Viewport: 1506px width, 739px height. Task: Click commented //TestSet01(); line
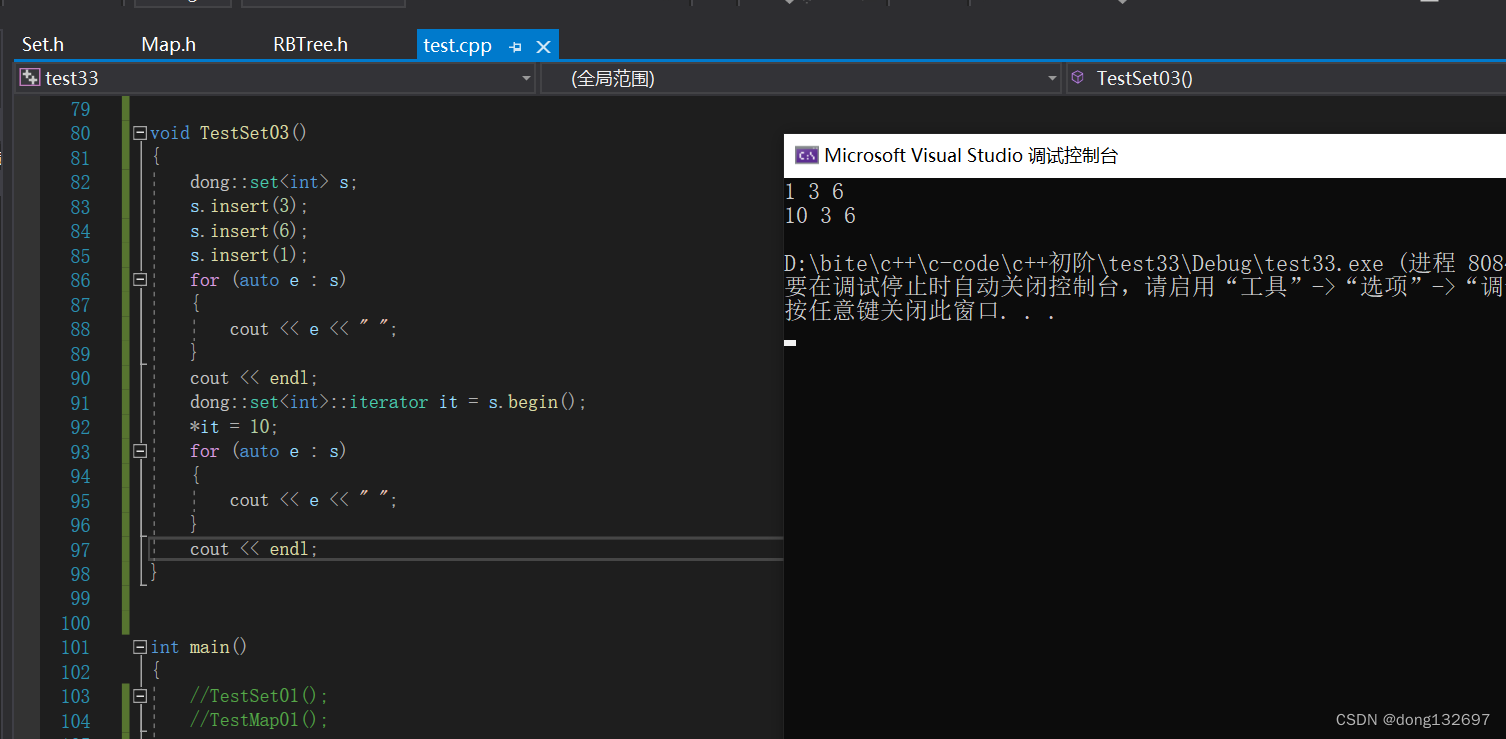pyautogui.click(x=259, y=696)
